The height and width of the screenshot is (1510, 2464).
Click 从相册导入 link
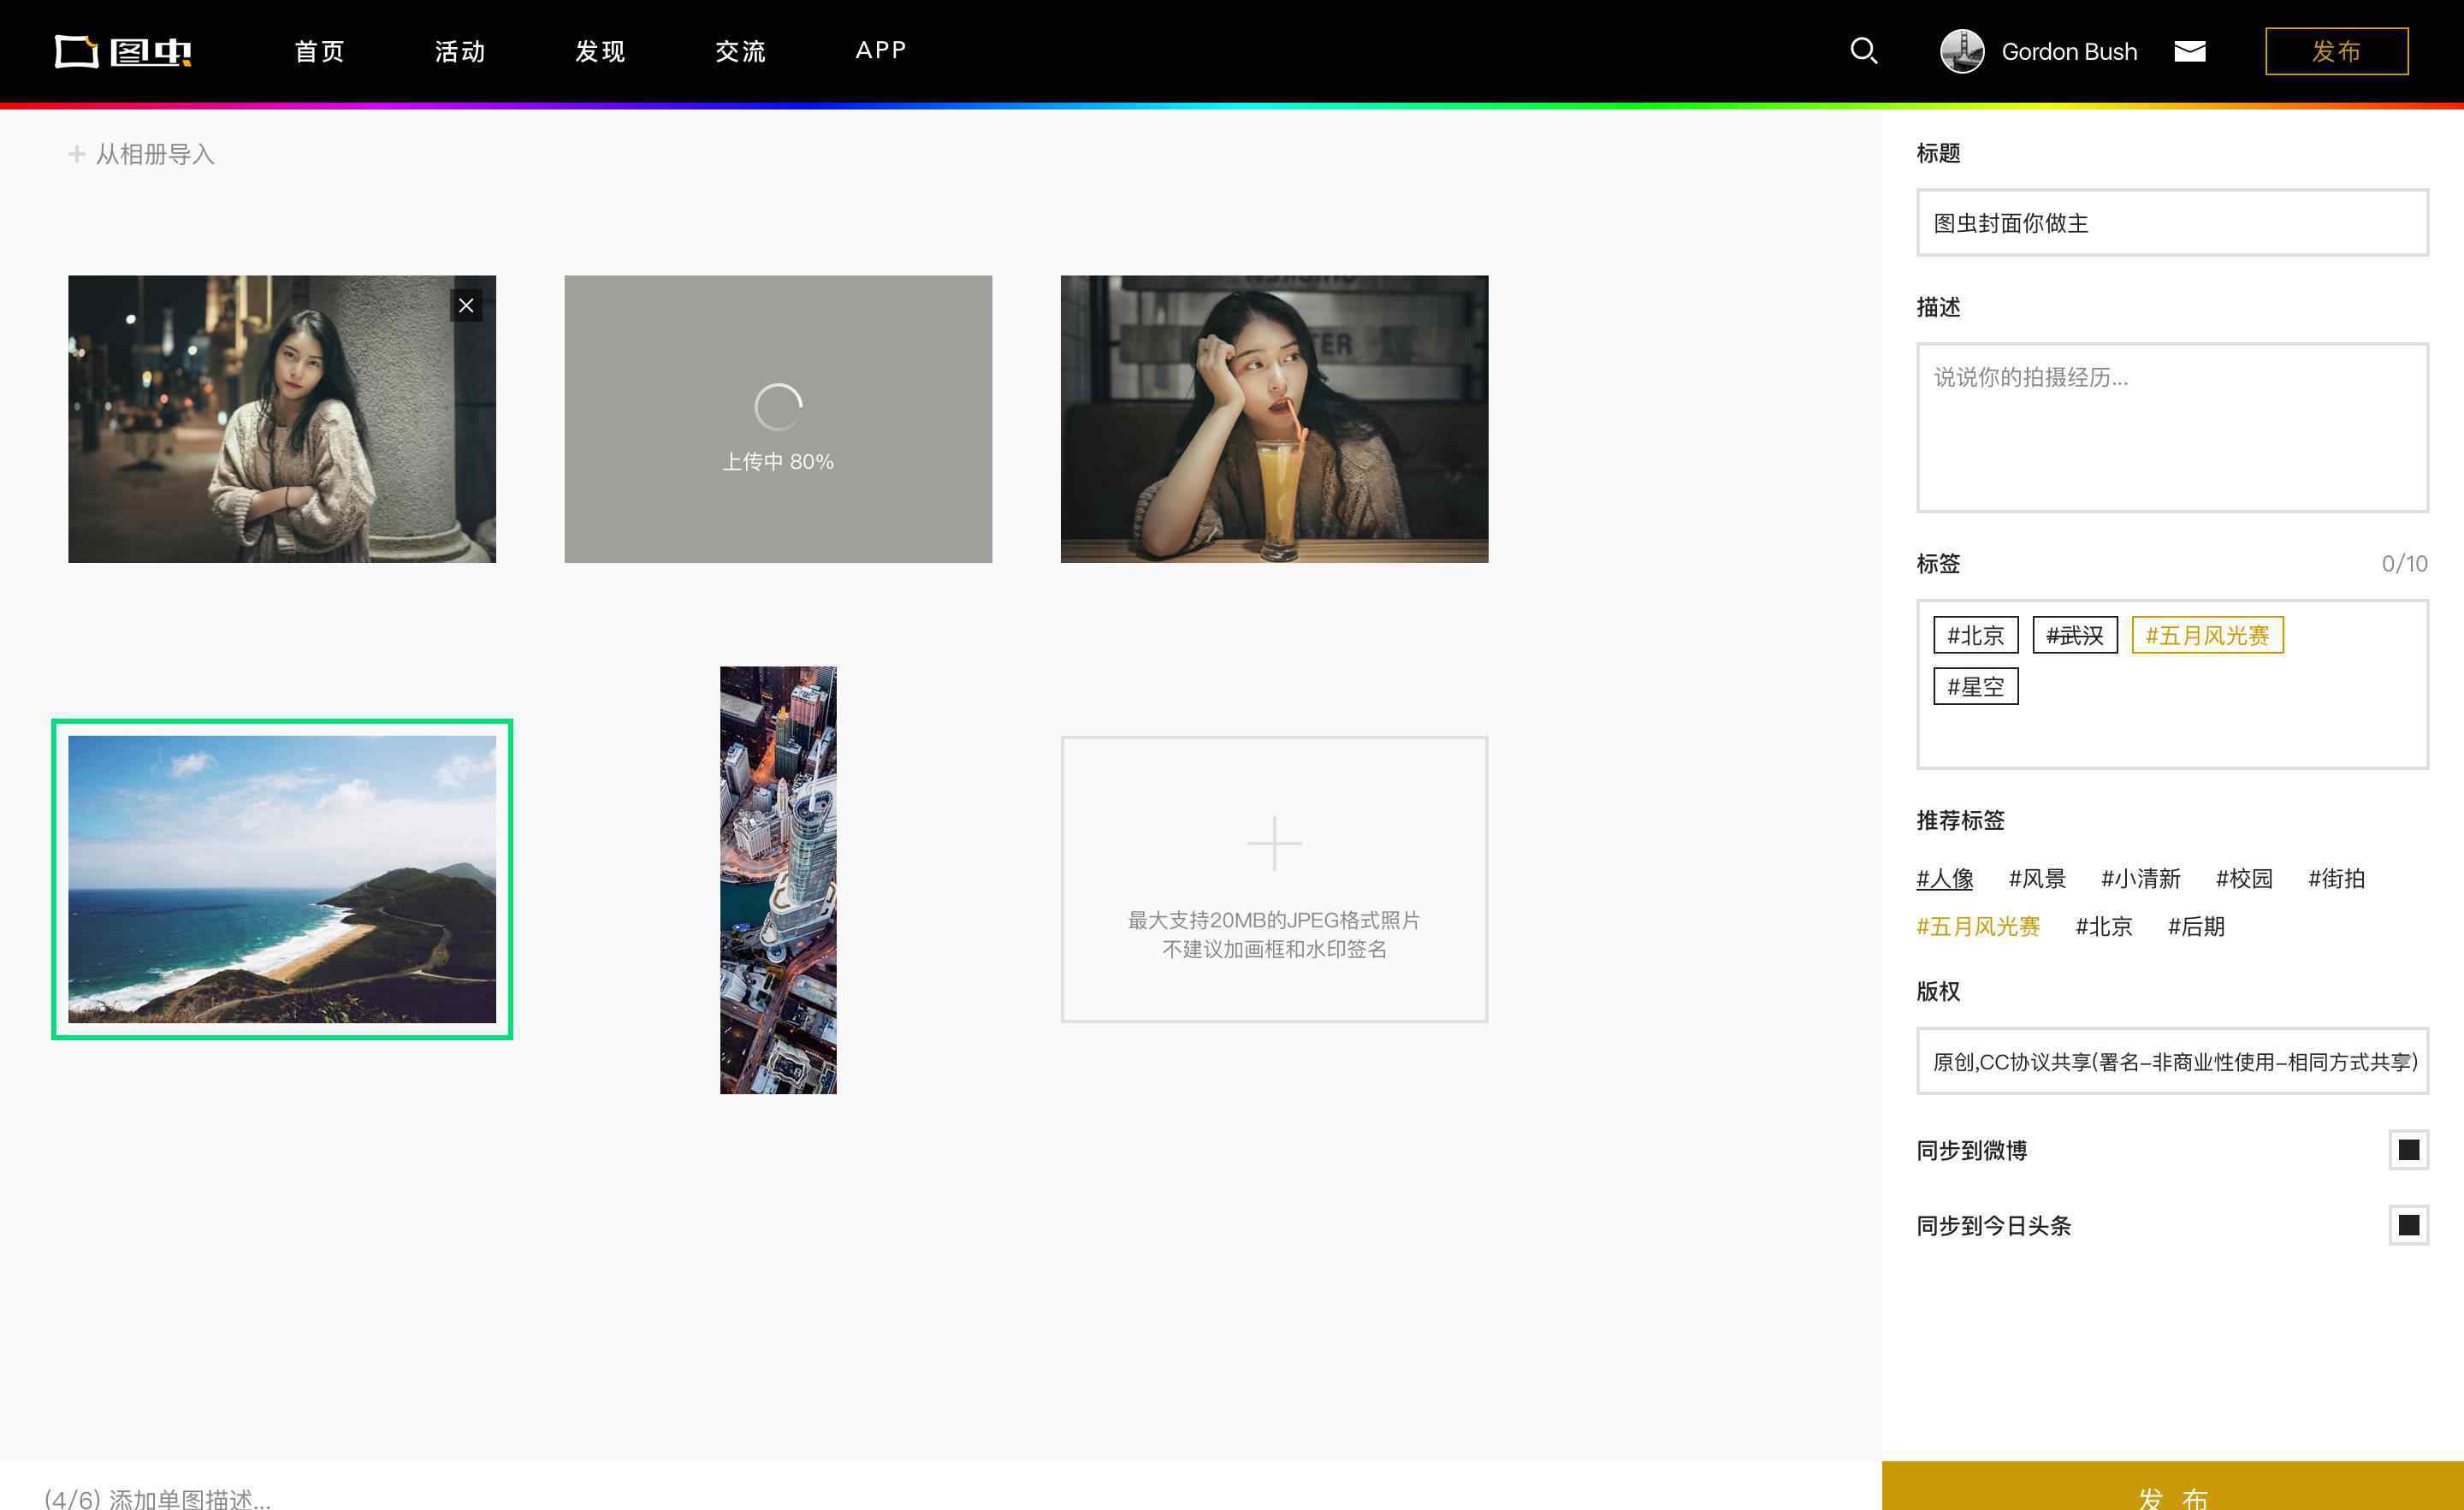click(x=155, y=154)
